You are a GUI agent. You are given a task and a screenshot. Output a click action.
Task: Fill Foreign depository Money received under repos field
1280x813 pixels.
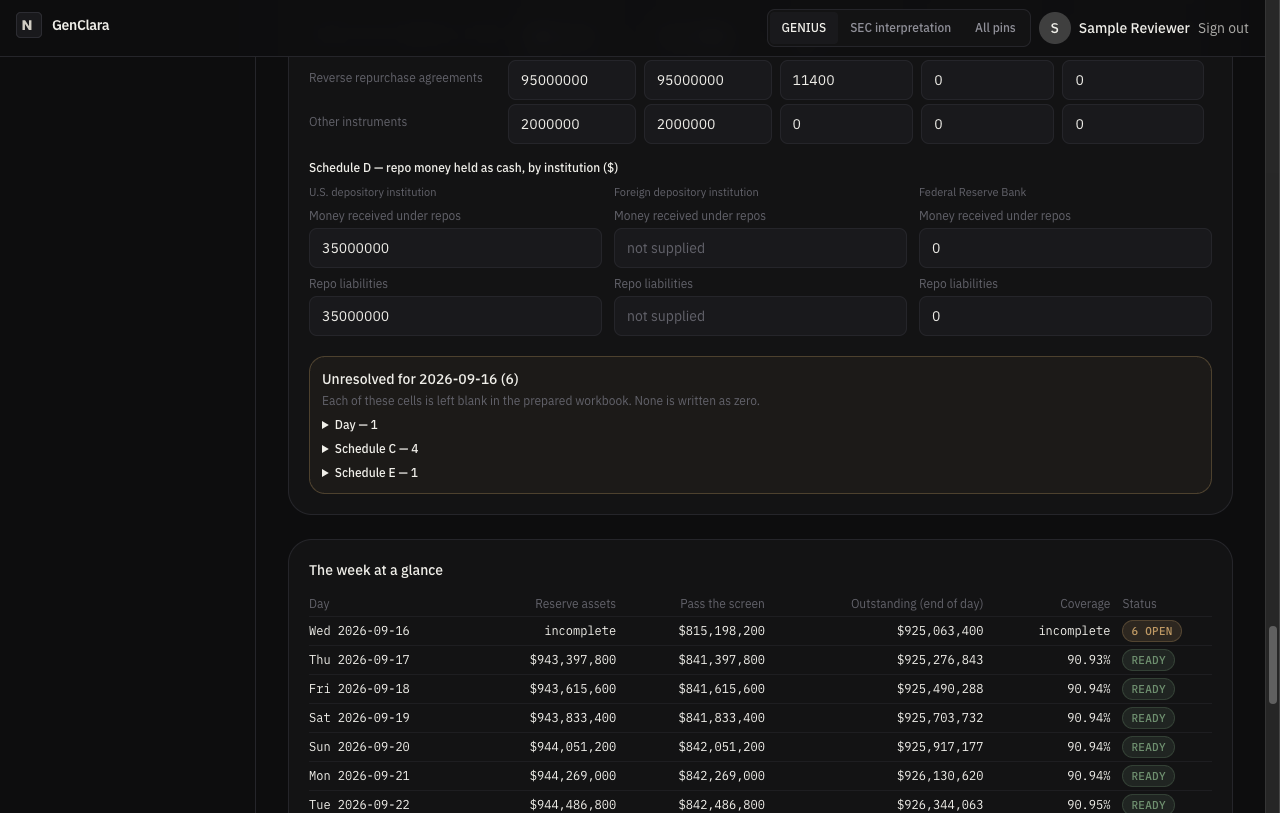760,248
